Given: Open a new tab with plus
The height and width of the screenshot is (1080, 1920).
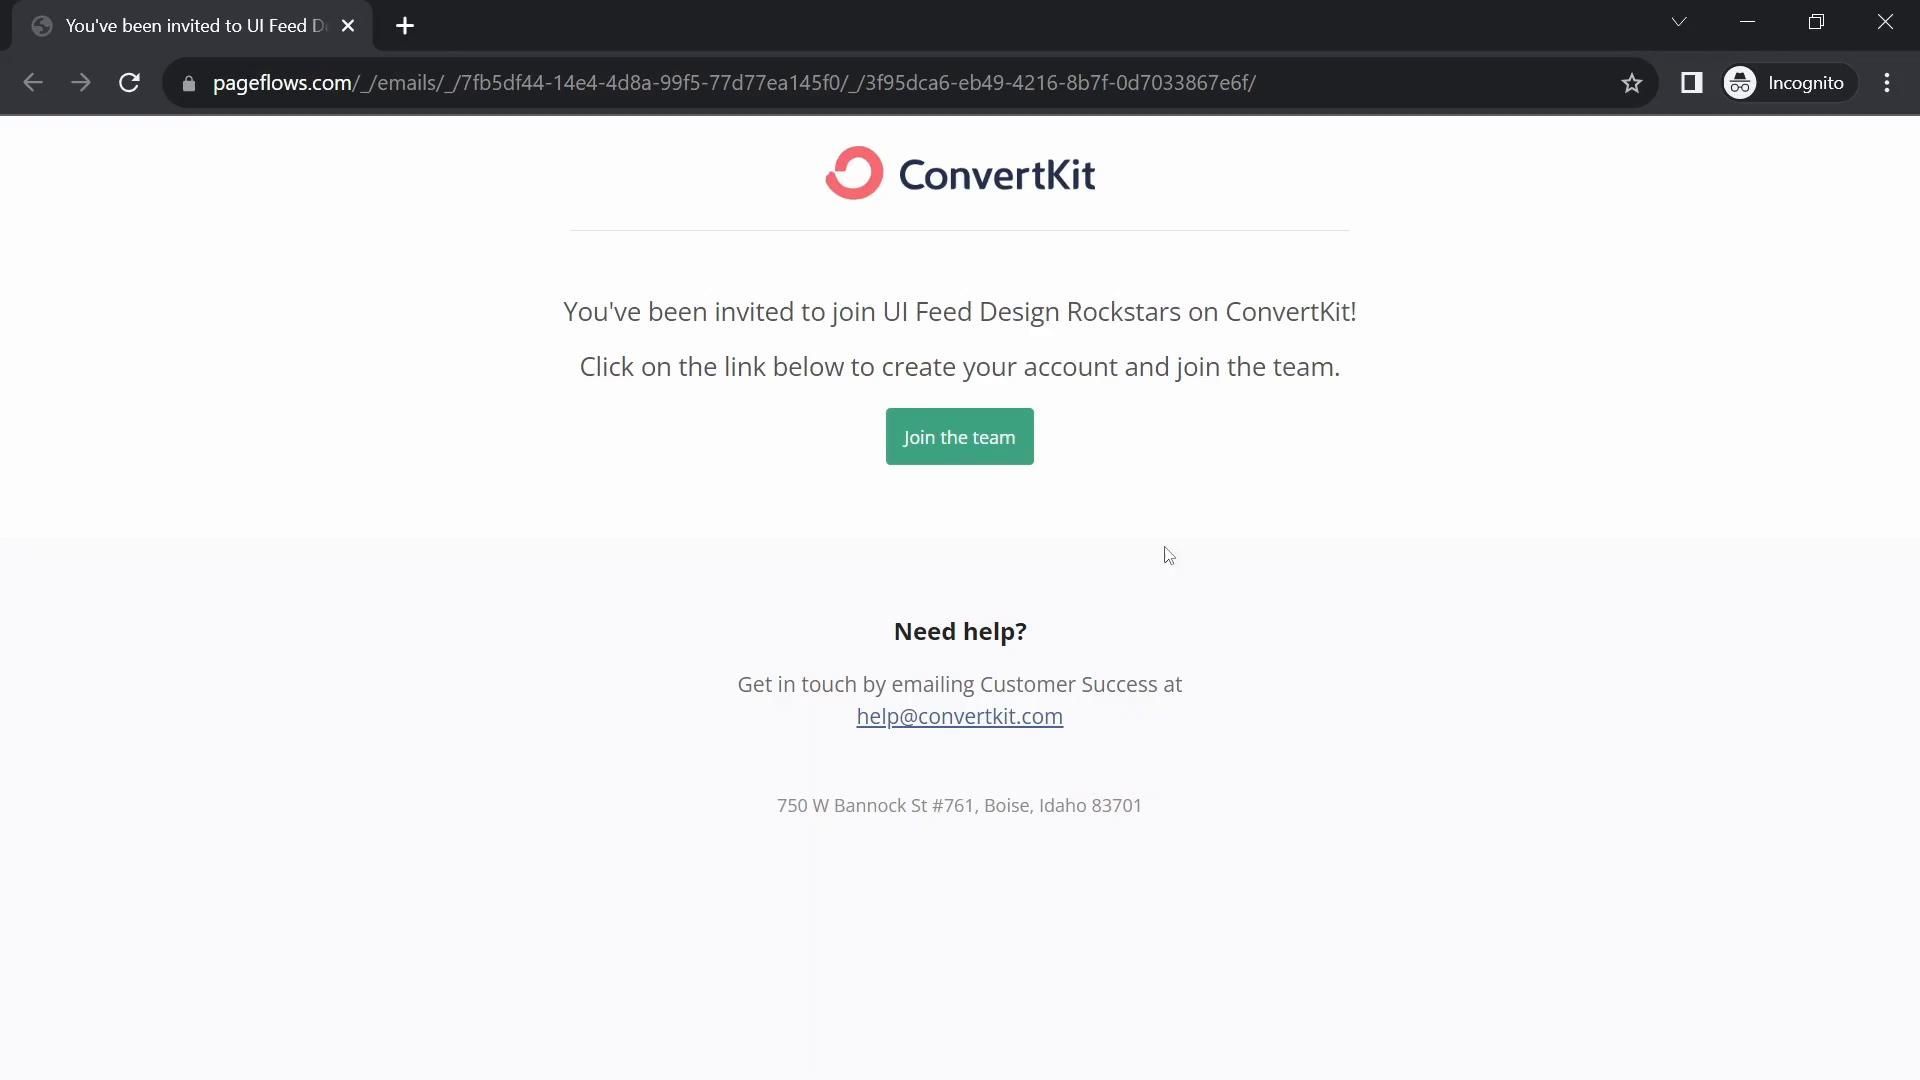Looking at the screenshot, I should click(x=405, y=26).
